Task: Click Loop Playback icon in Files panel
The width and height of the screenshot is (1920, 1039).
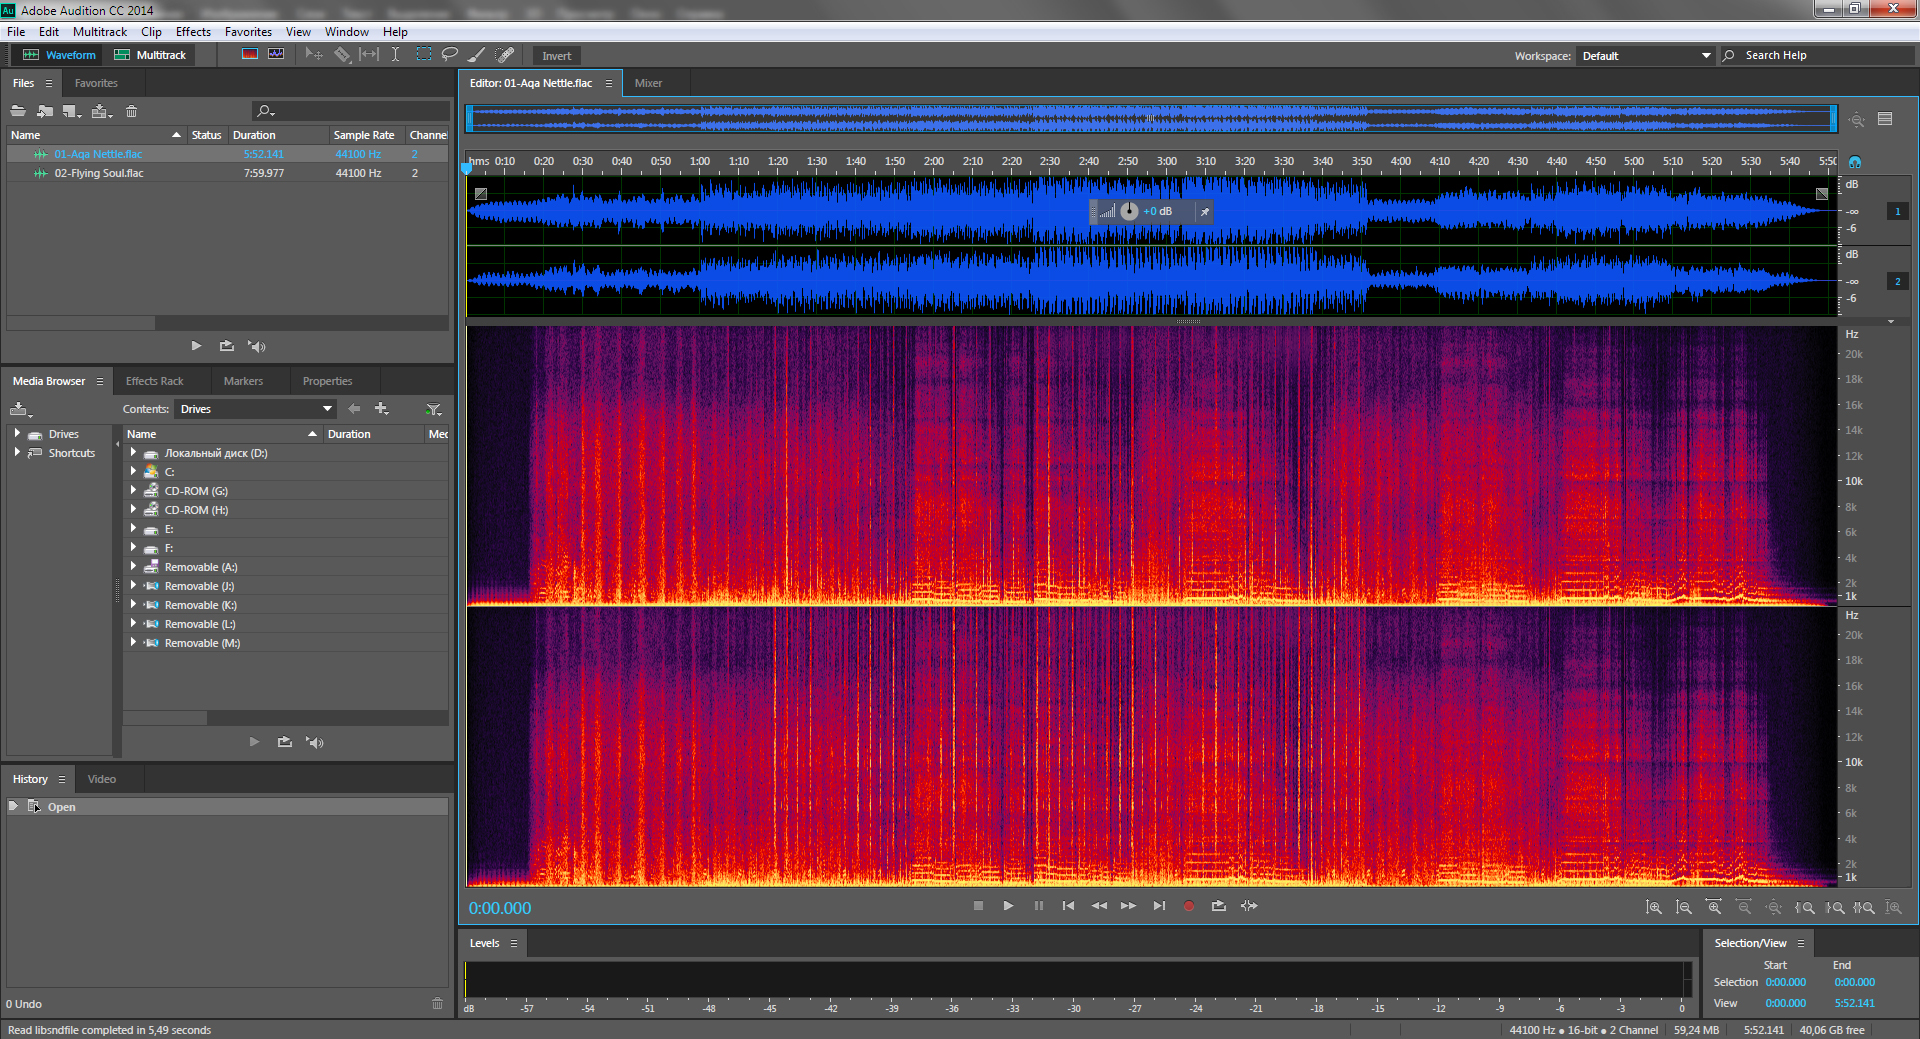Action: coord(227,346)
